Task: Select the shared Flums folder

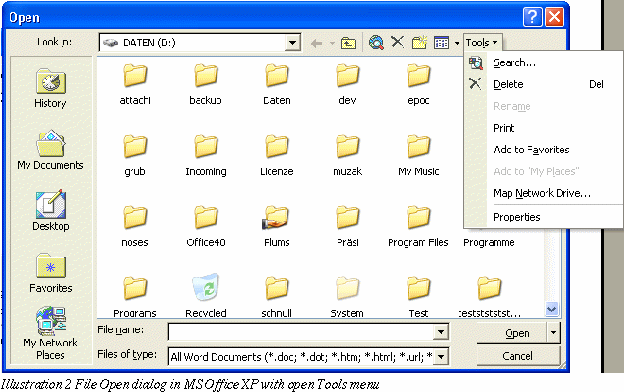Action: tap(277, 226)
